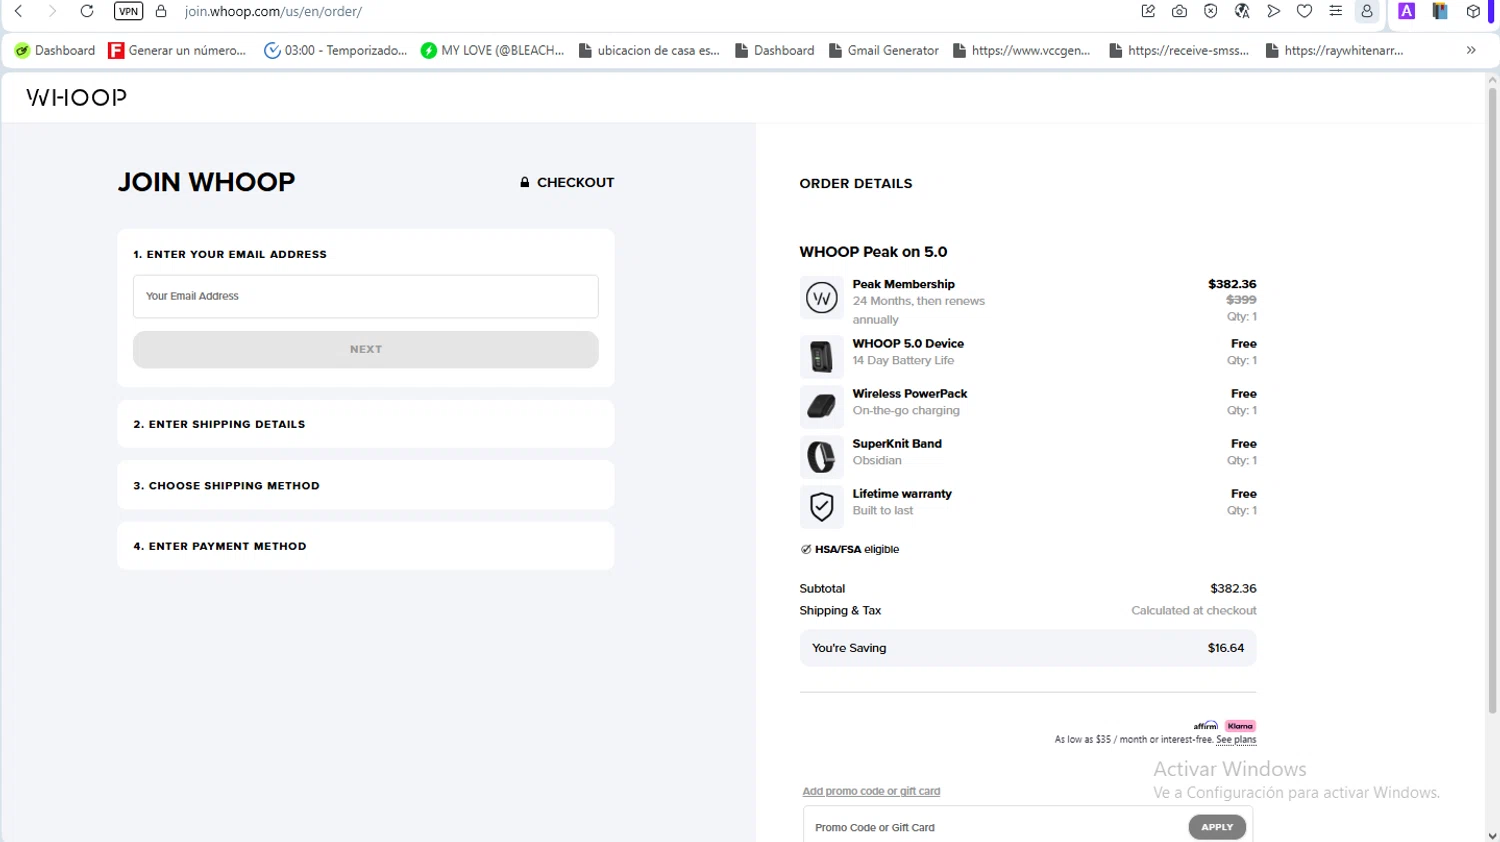View site security padlock info
This screenshot has height=842, width=1500.
point(161,12)
